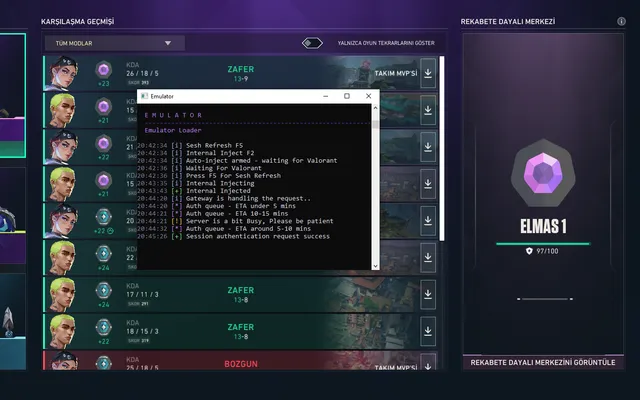Image resolution: width=640 pixels, height=400 pixels.
Task: Select agent portrait of the 18/15/3 match
Action: pos(62,331)
